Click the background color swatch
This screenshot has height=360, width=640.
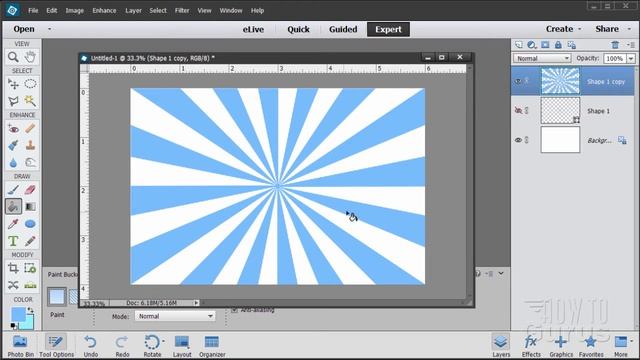[x=29, y=323]
